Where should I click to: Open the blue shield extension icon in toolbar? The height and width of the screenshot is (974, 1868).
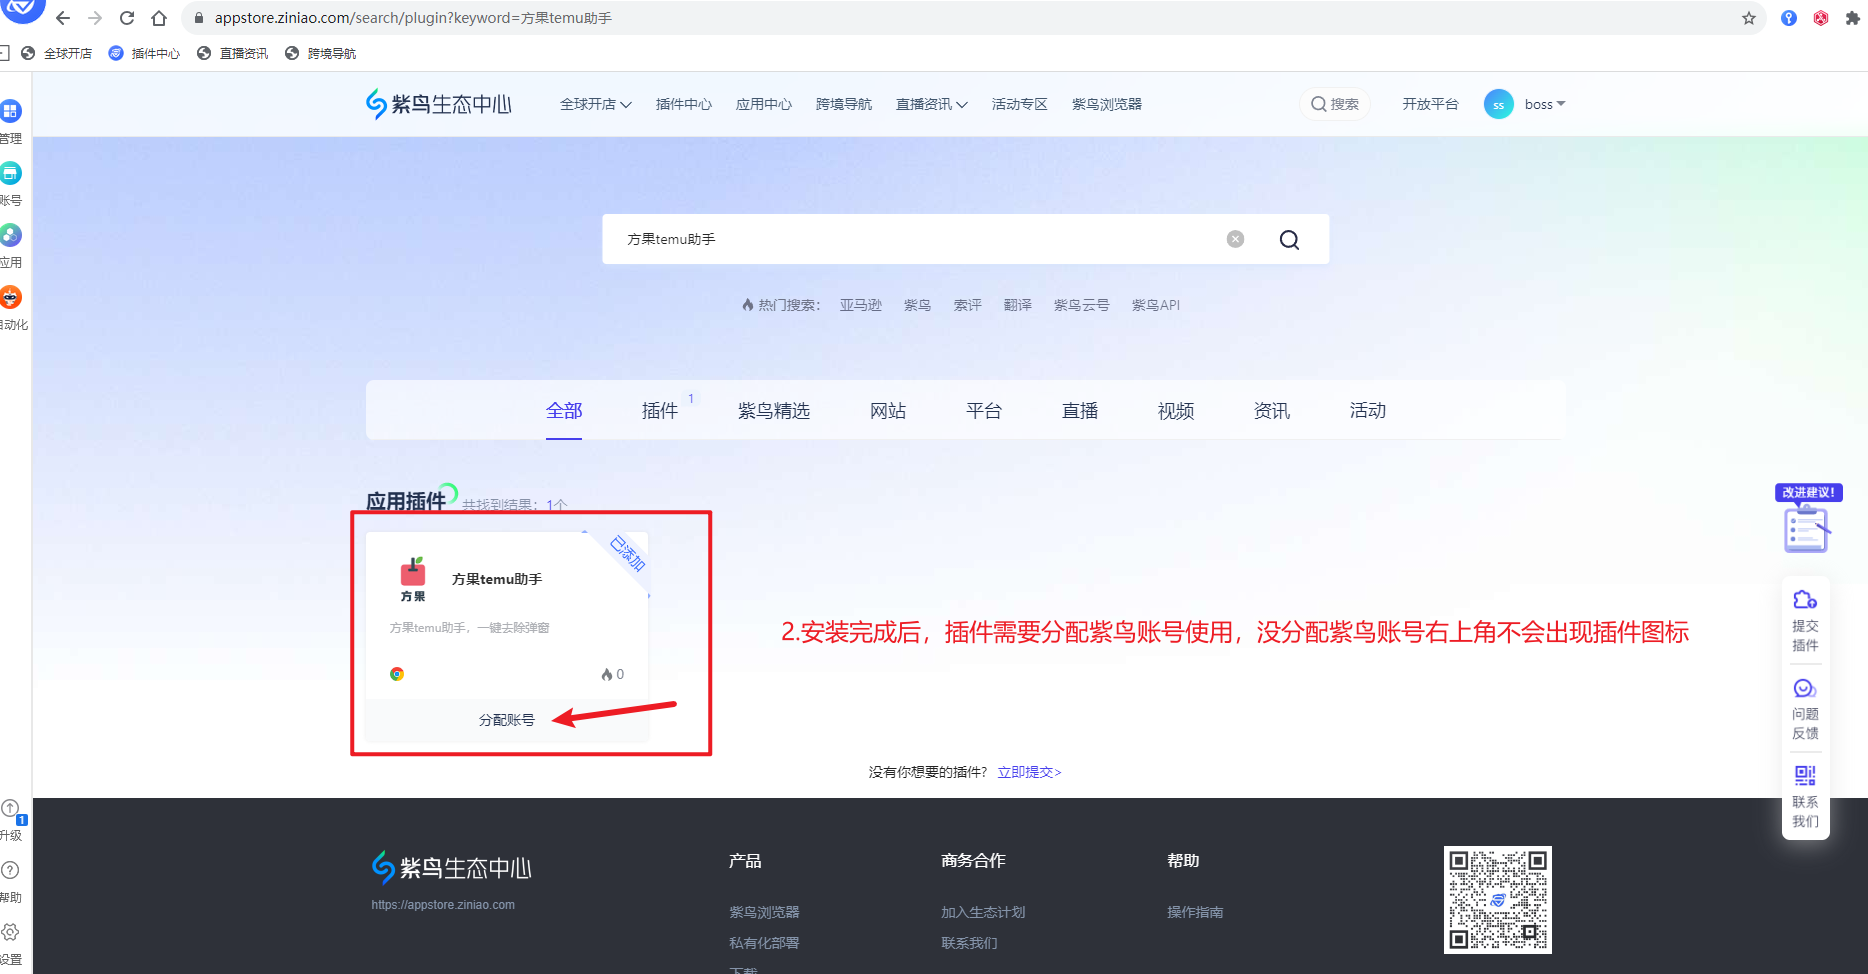coord(1789,18)
